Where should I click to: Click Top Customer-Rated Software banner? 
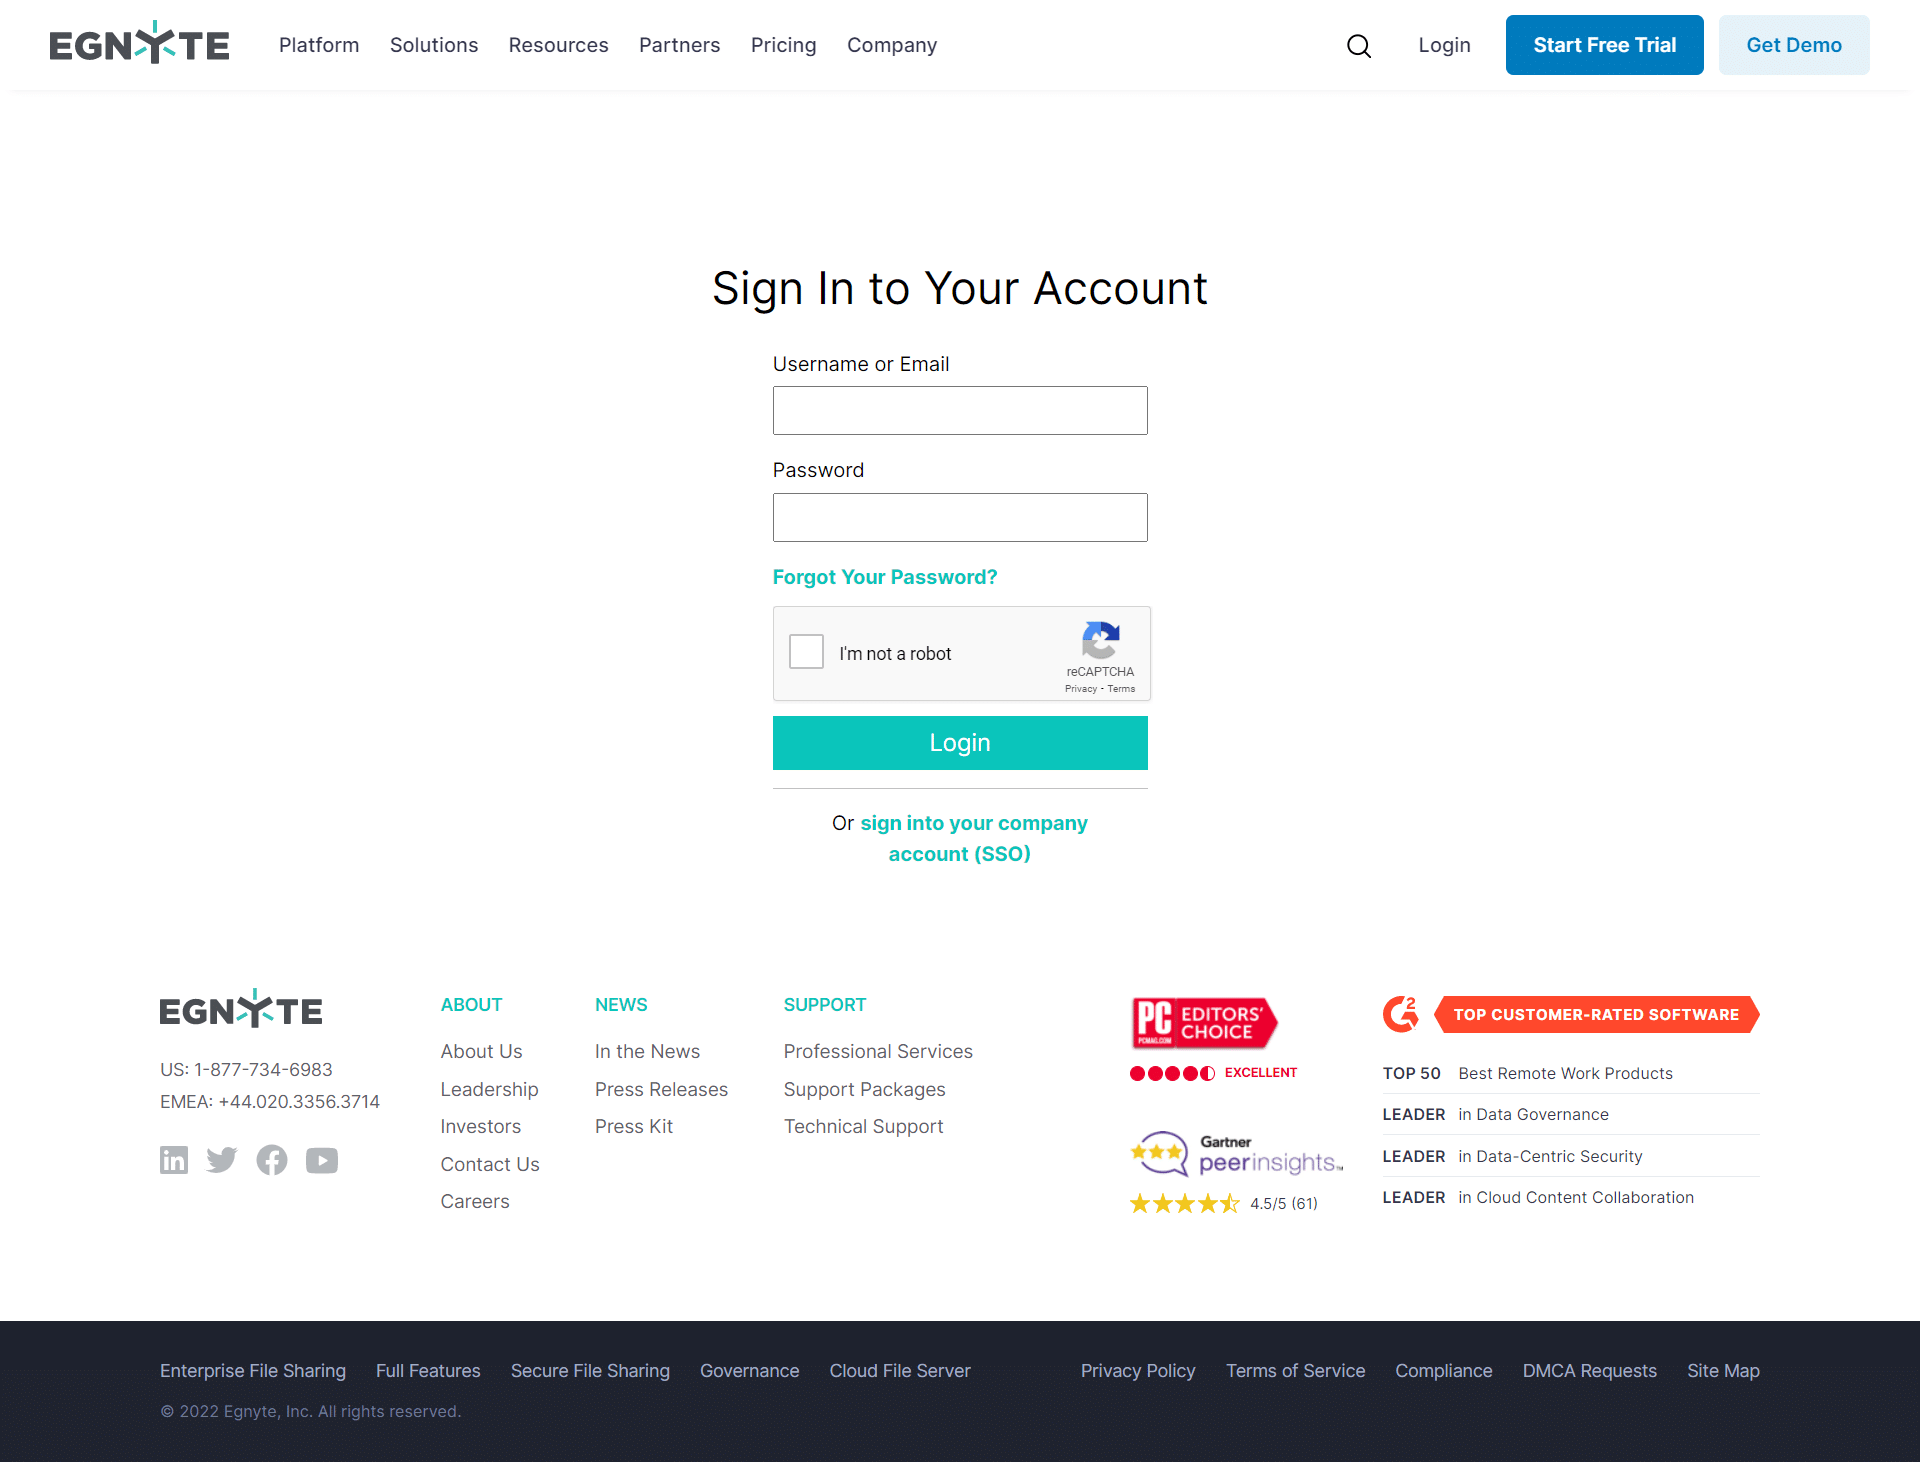[1597, 1014]
